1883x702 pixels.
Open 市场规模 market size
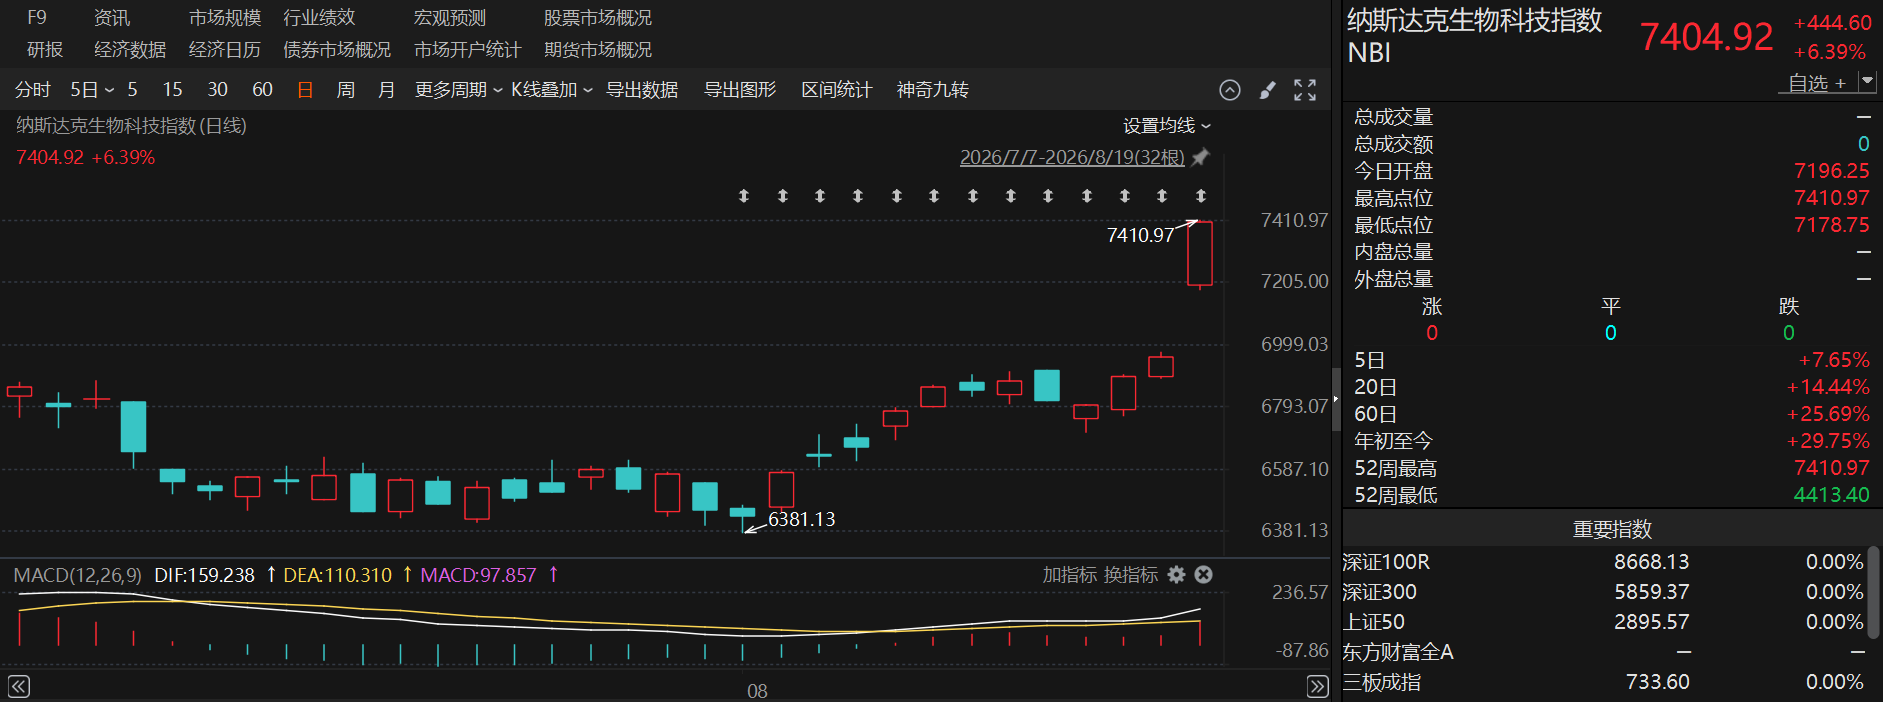click(225, 18)
